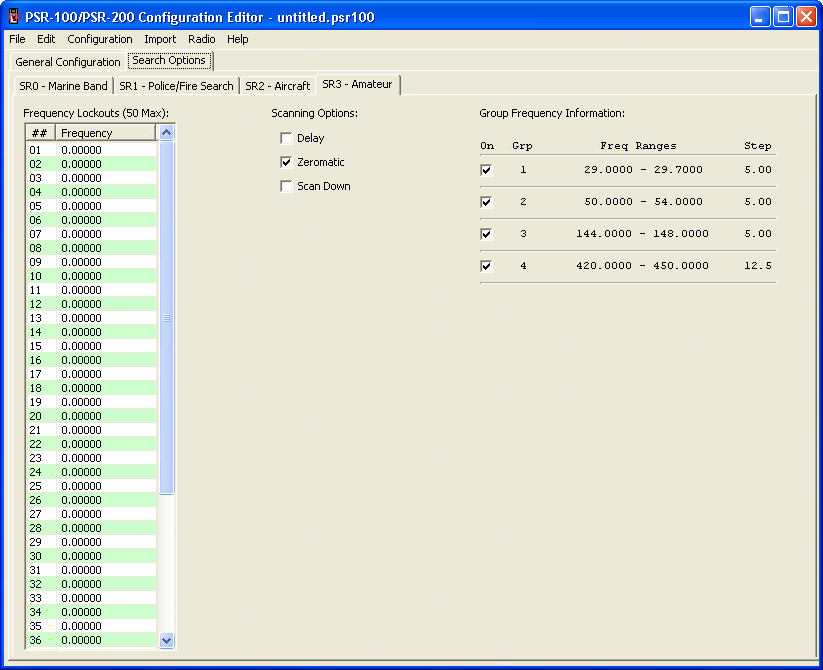Turn off group 2 range 50.0000 - 54.0000
Image resolution: width=823 pixels, height=670 pixels.
487,202
